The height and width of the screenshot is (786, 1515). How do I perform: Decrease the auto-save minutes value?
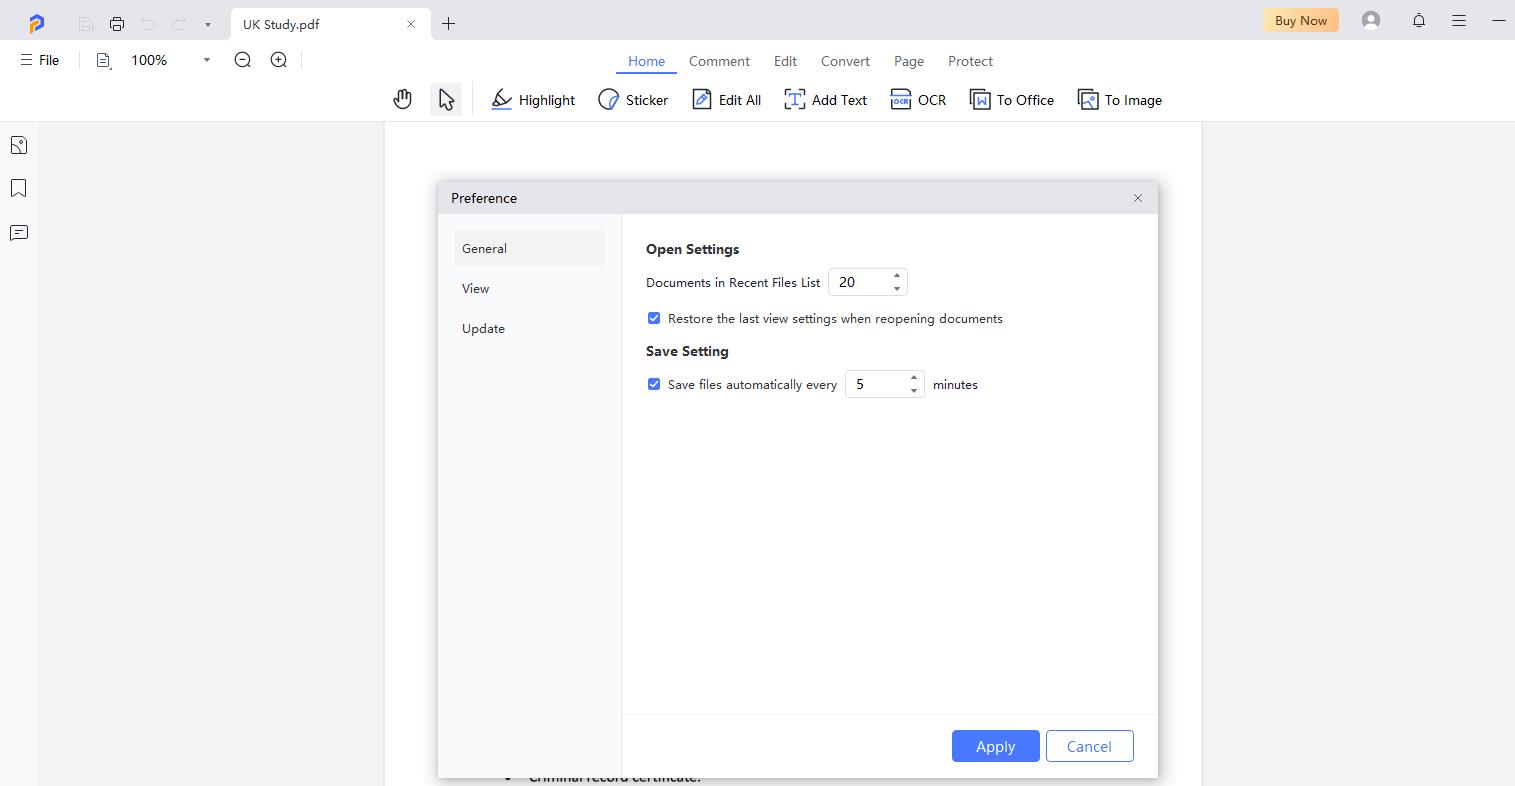coord(914,390)
